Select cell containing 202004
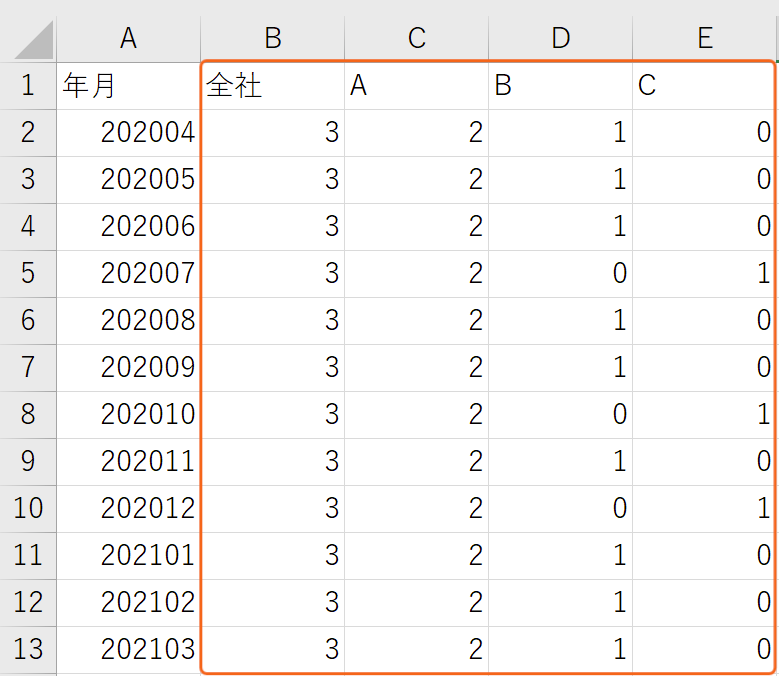This screenshot has width=779, height=676. tap(129, 133)
